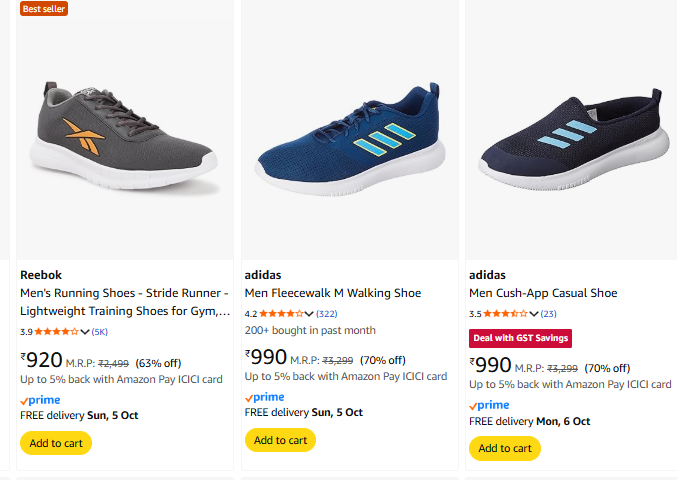Expand rating breakdown arrow for Fleecewalk shoe
677x480 pixels.
[309, 314]
